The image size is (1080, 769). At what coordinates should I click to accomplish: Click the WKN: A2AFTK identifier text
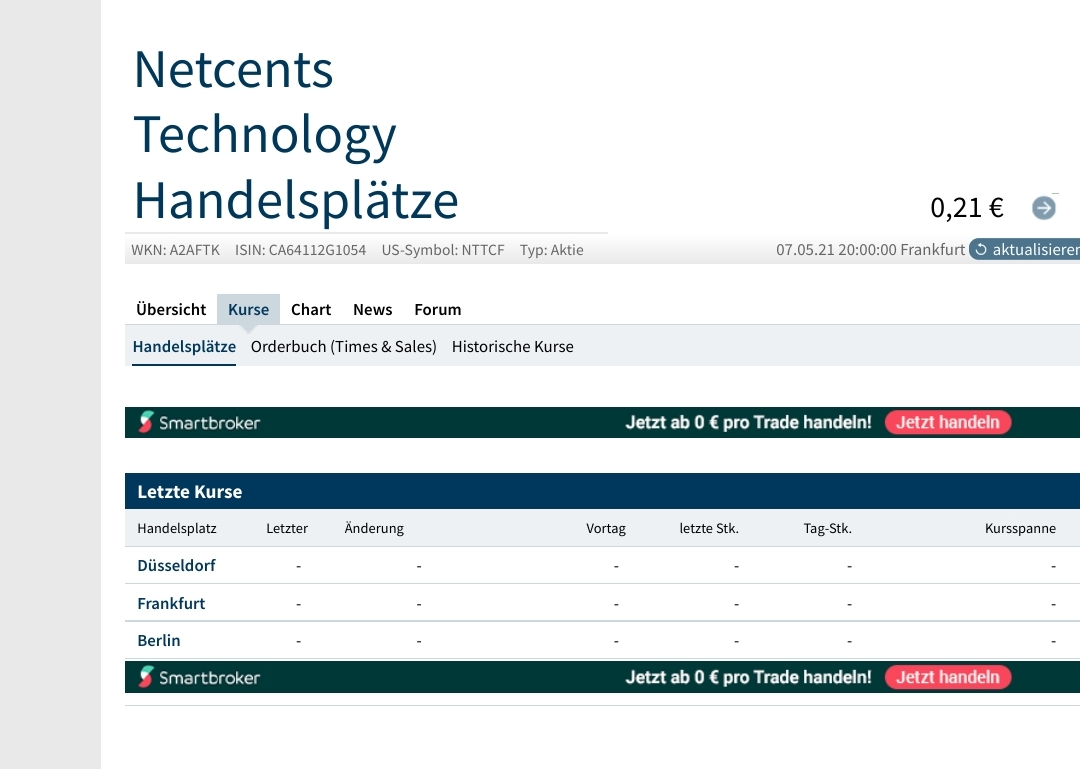[175, 250]
